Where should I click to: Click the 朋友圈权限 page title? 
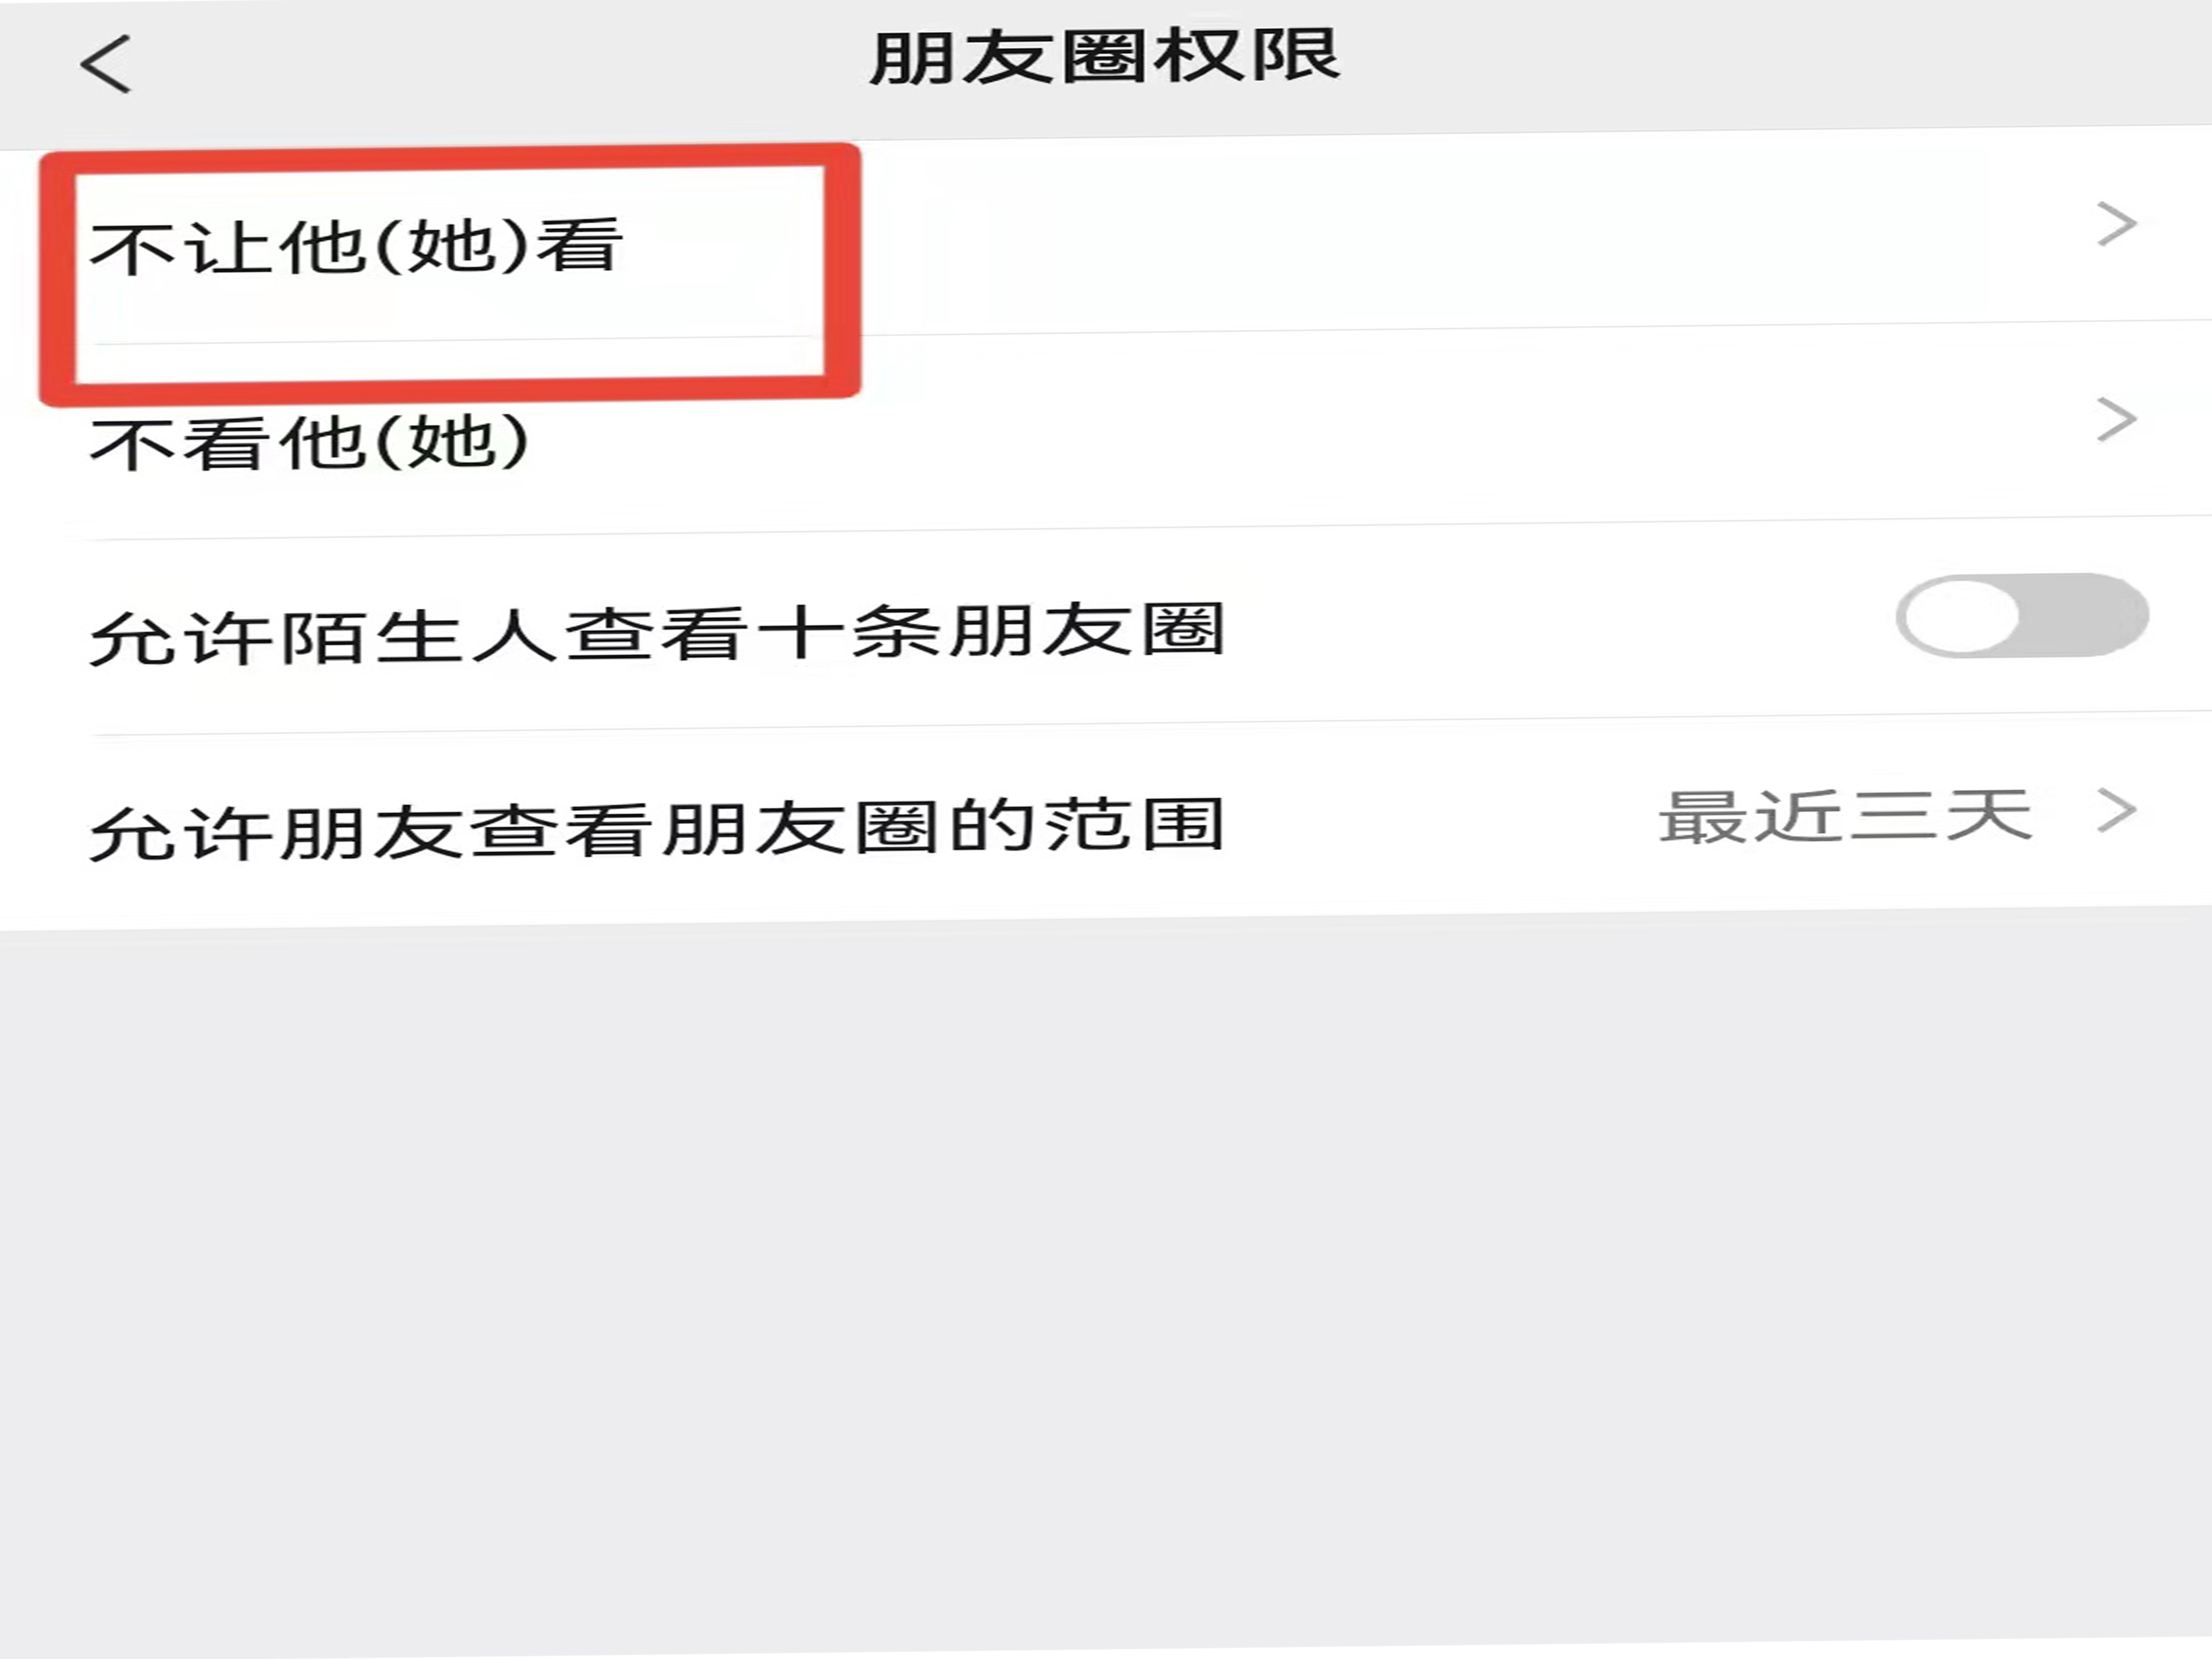1105,56
